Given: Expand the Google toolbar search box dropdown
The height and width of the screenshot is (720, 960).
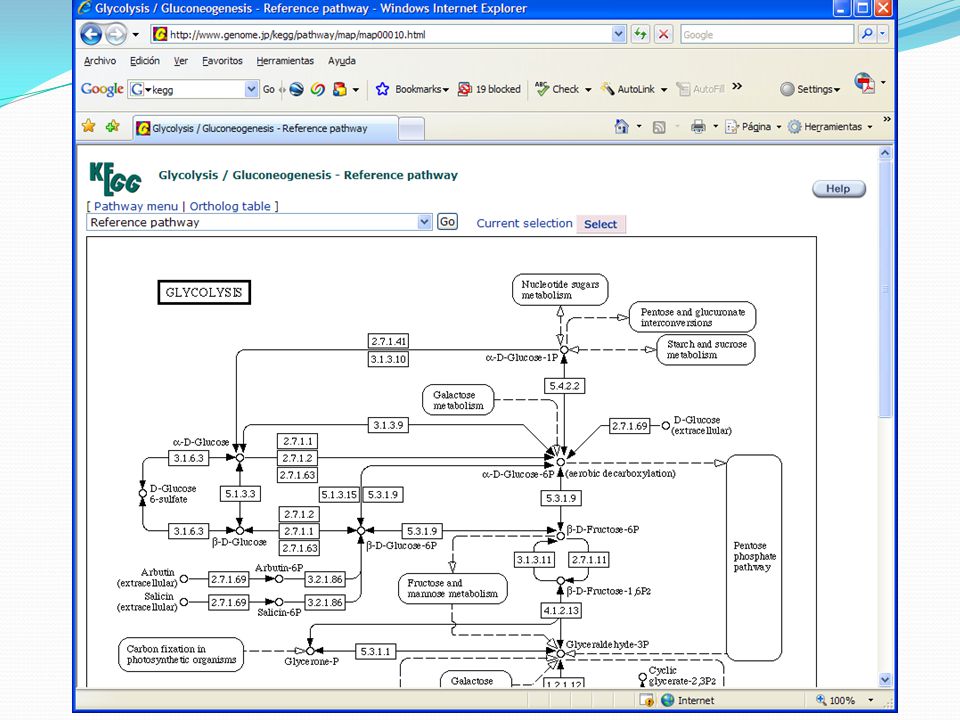Looking at the screenshot, I should point(251,89).
